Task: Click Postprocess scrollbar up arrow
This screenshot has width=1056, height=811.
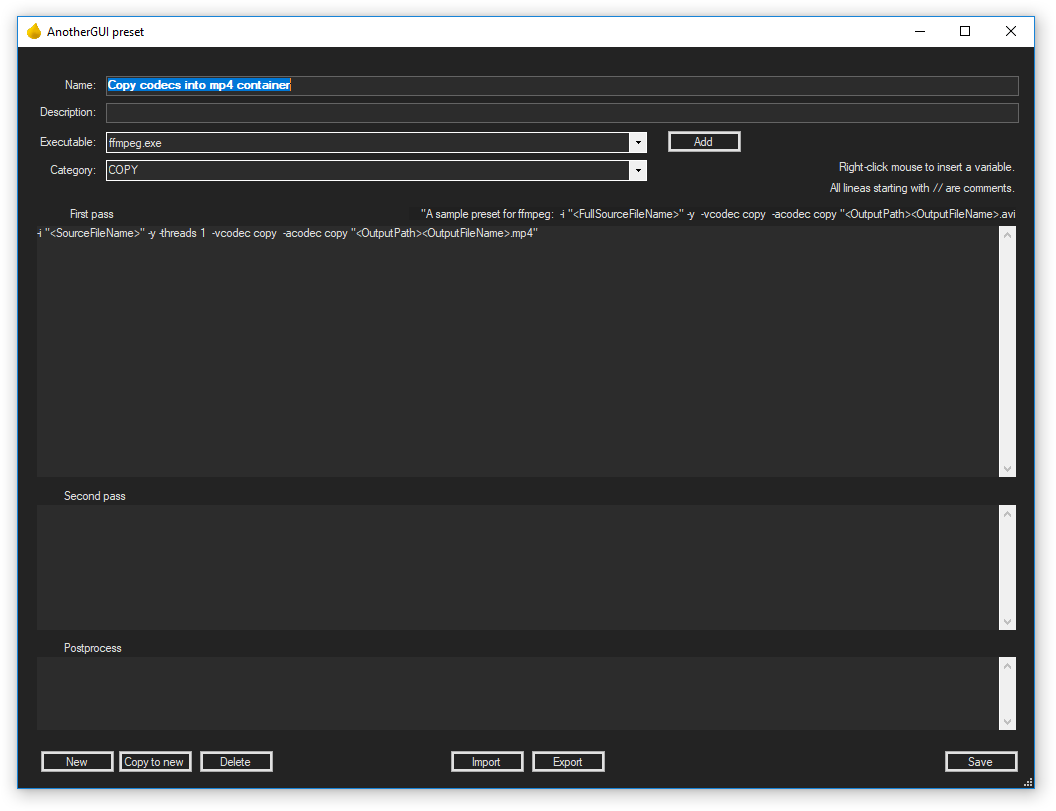Action: [x=1008, y=666]
